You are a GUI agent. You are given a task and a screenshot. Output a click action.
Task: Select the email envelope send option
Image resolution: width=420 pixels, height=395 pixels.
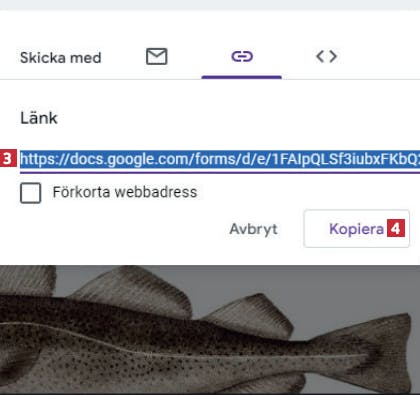[157, 56]
